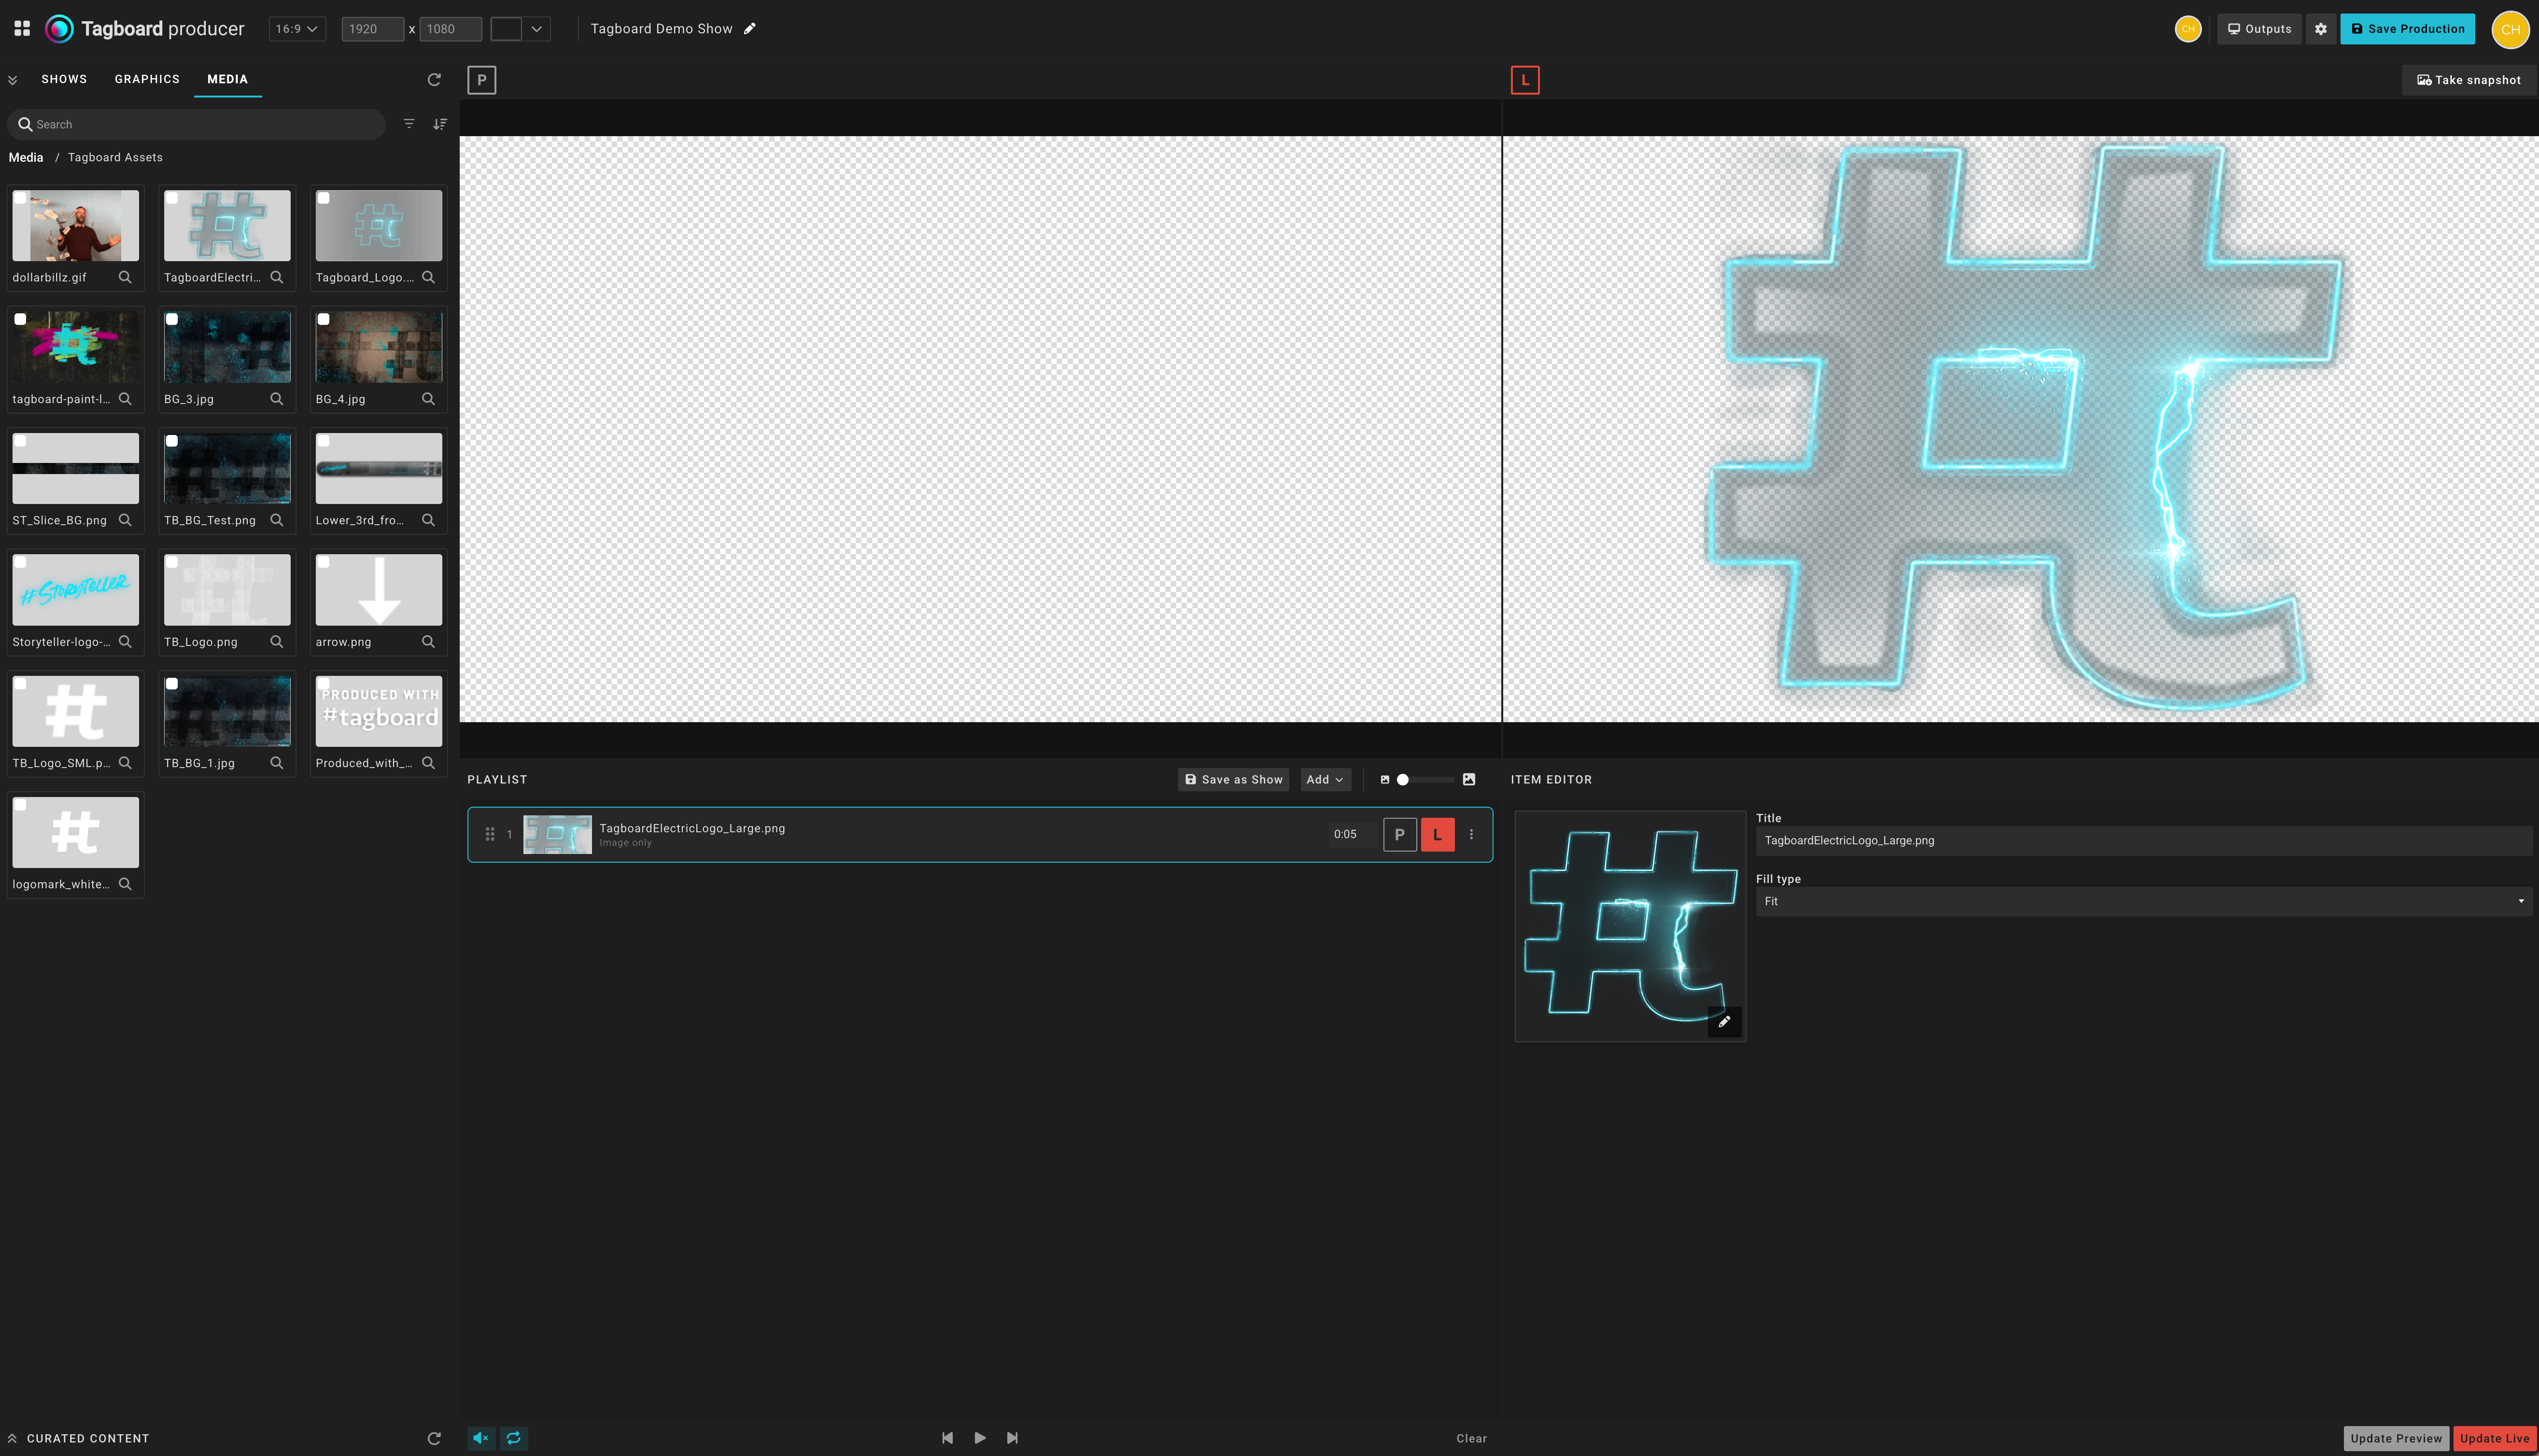Send playlist item to Live (L)
Screen dimensions: 2539x1456
click(1438, 834)
